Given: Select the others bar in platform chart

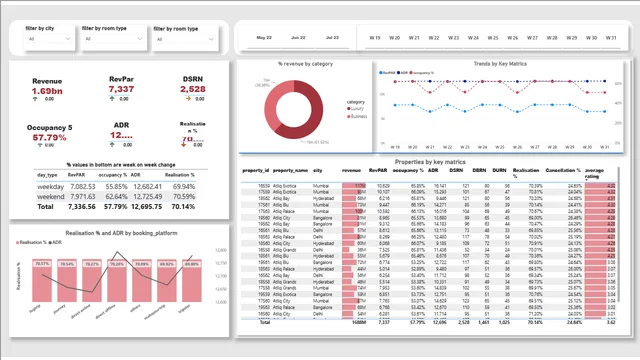Looking at the screenshot, I should [x=142, y=280].
